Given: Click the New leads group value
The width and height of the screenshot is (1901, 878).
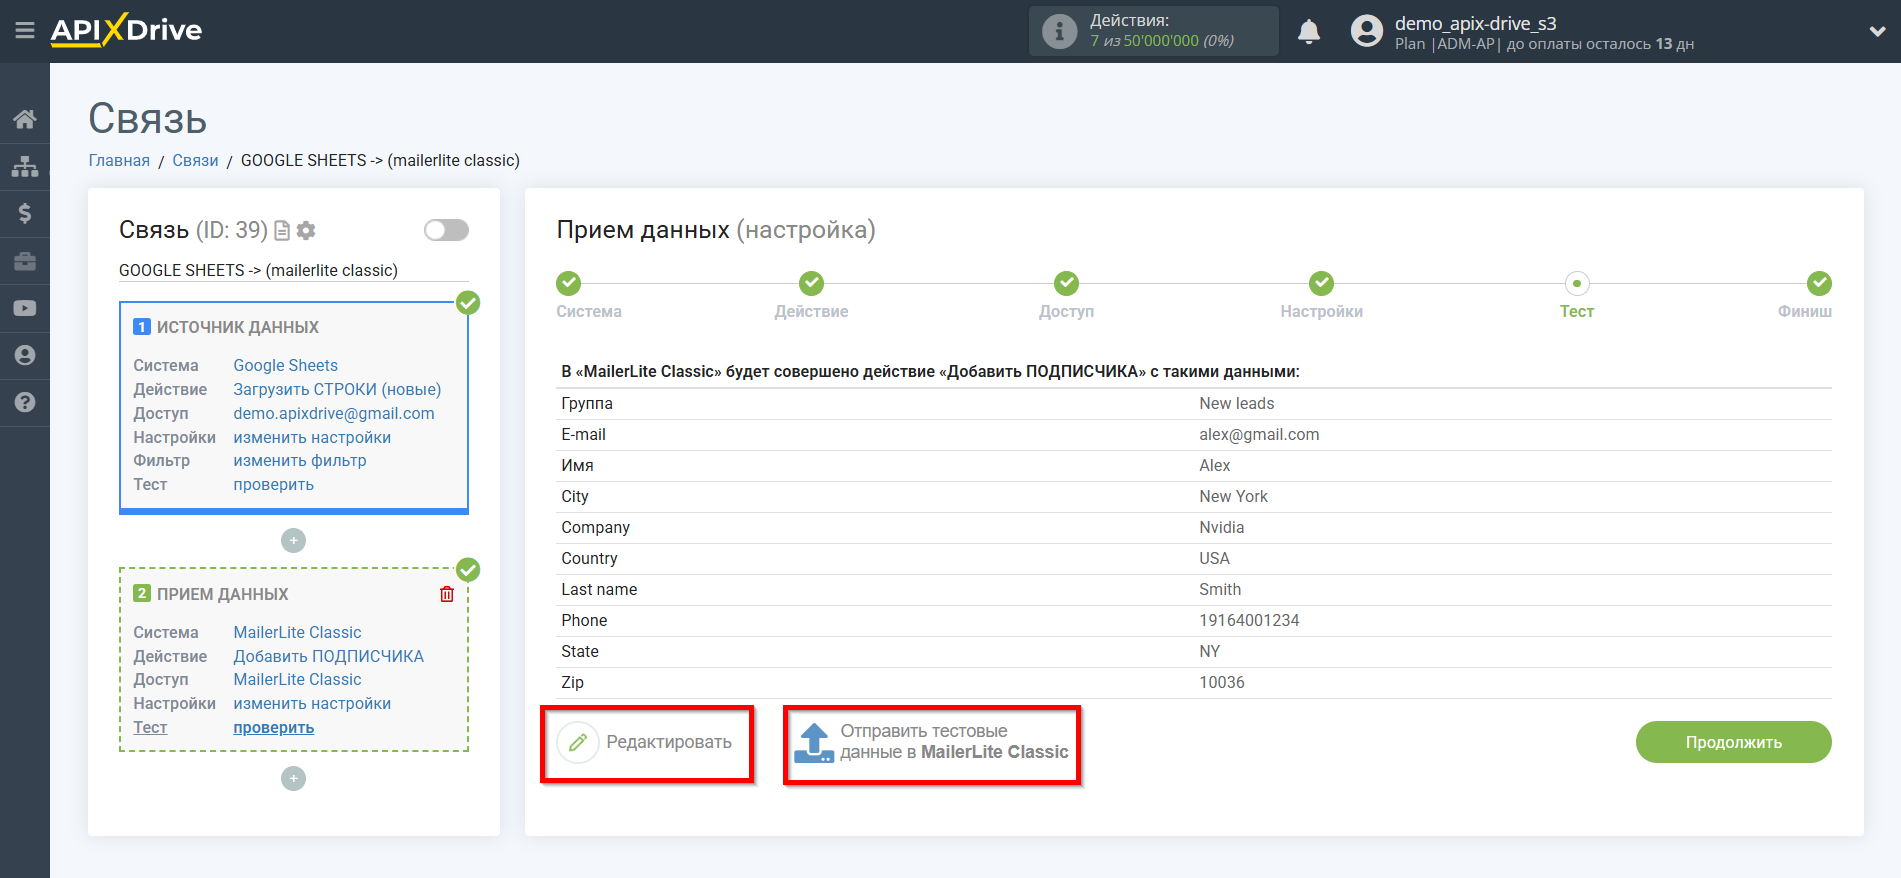Looking at the screenshot, I should point(1237,403).
